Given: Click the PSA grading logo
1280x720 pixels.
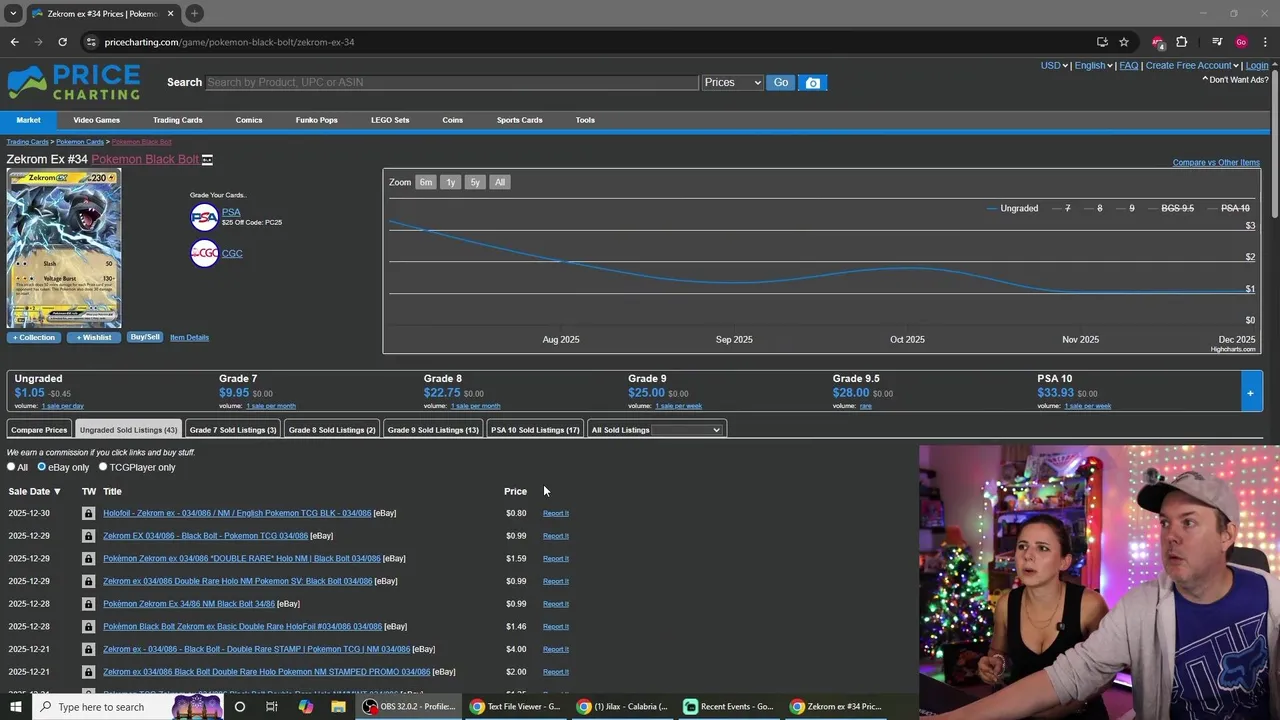Looking at the screenshot, I should point(204,217).
